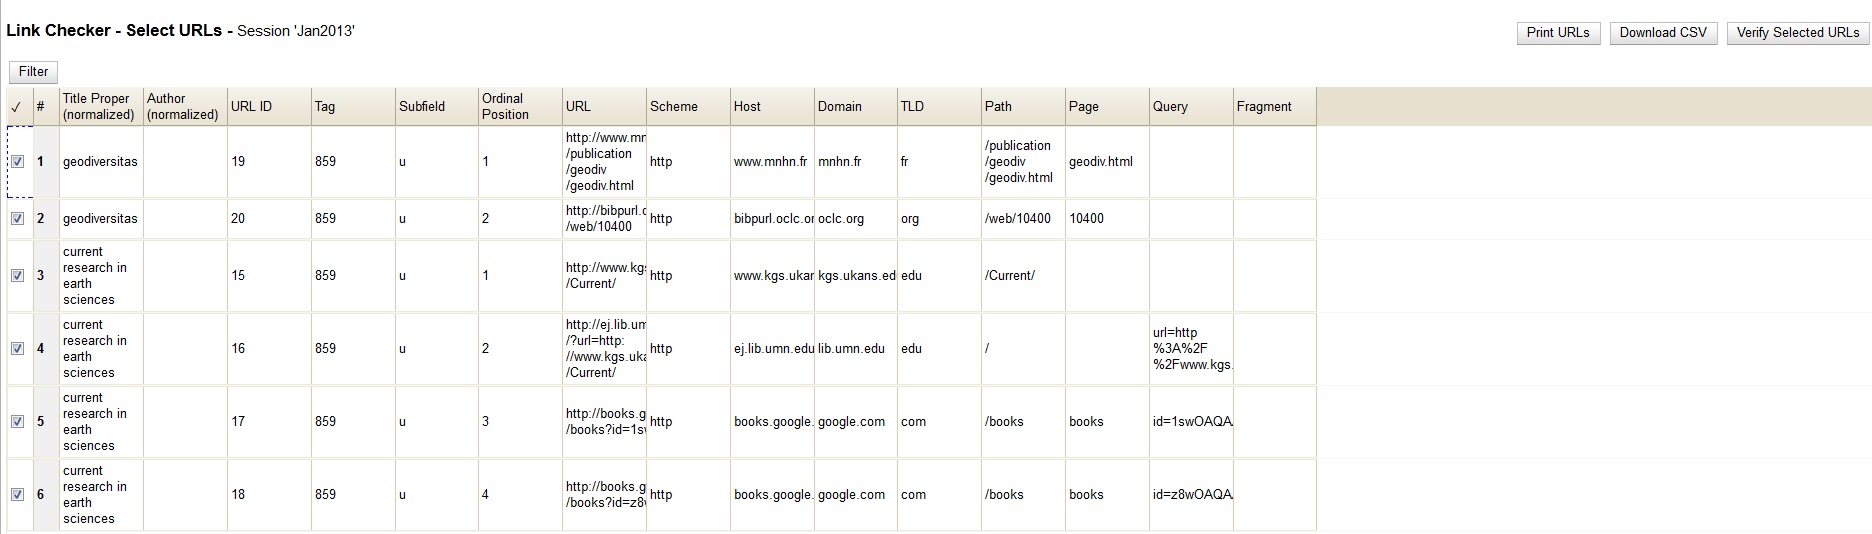Click domain cell 'oclc.org'

(856, 218)
